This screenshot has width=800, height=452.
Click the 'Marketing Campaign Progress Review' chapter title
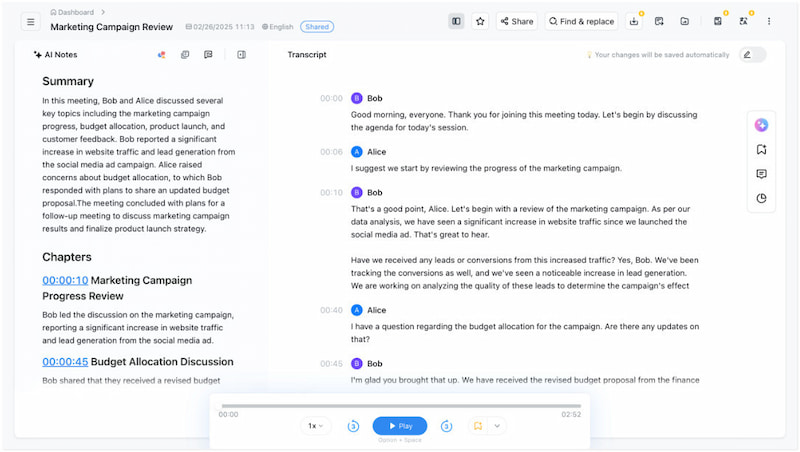pyautogui.click(x=117, y=288)
